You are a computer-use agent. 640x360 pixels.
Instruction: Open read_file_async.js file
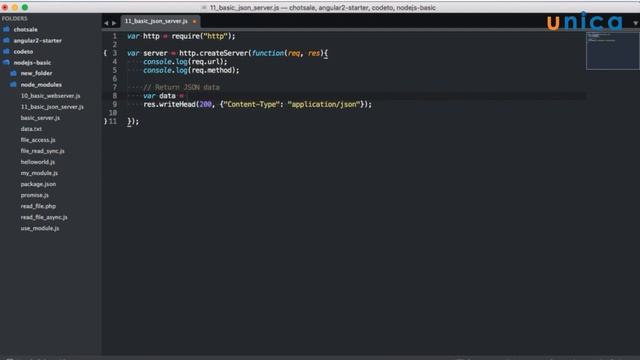44,217
